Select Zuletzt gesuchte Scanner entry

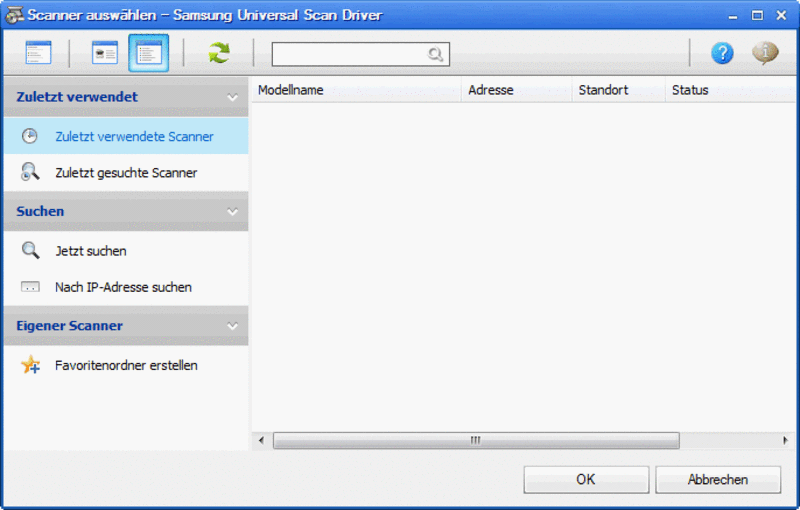(126, 172)
